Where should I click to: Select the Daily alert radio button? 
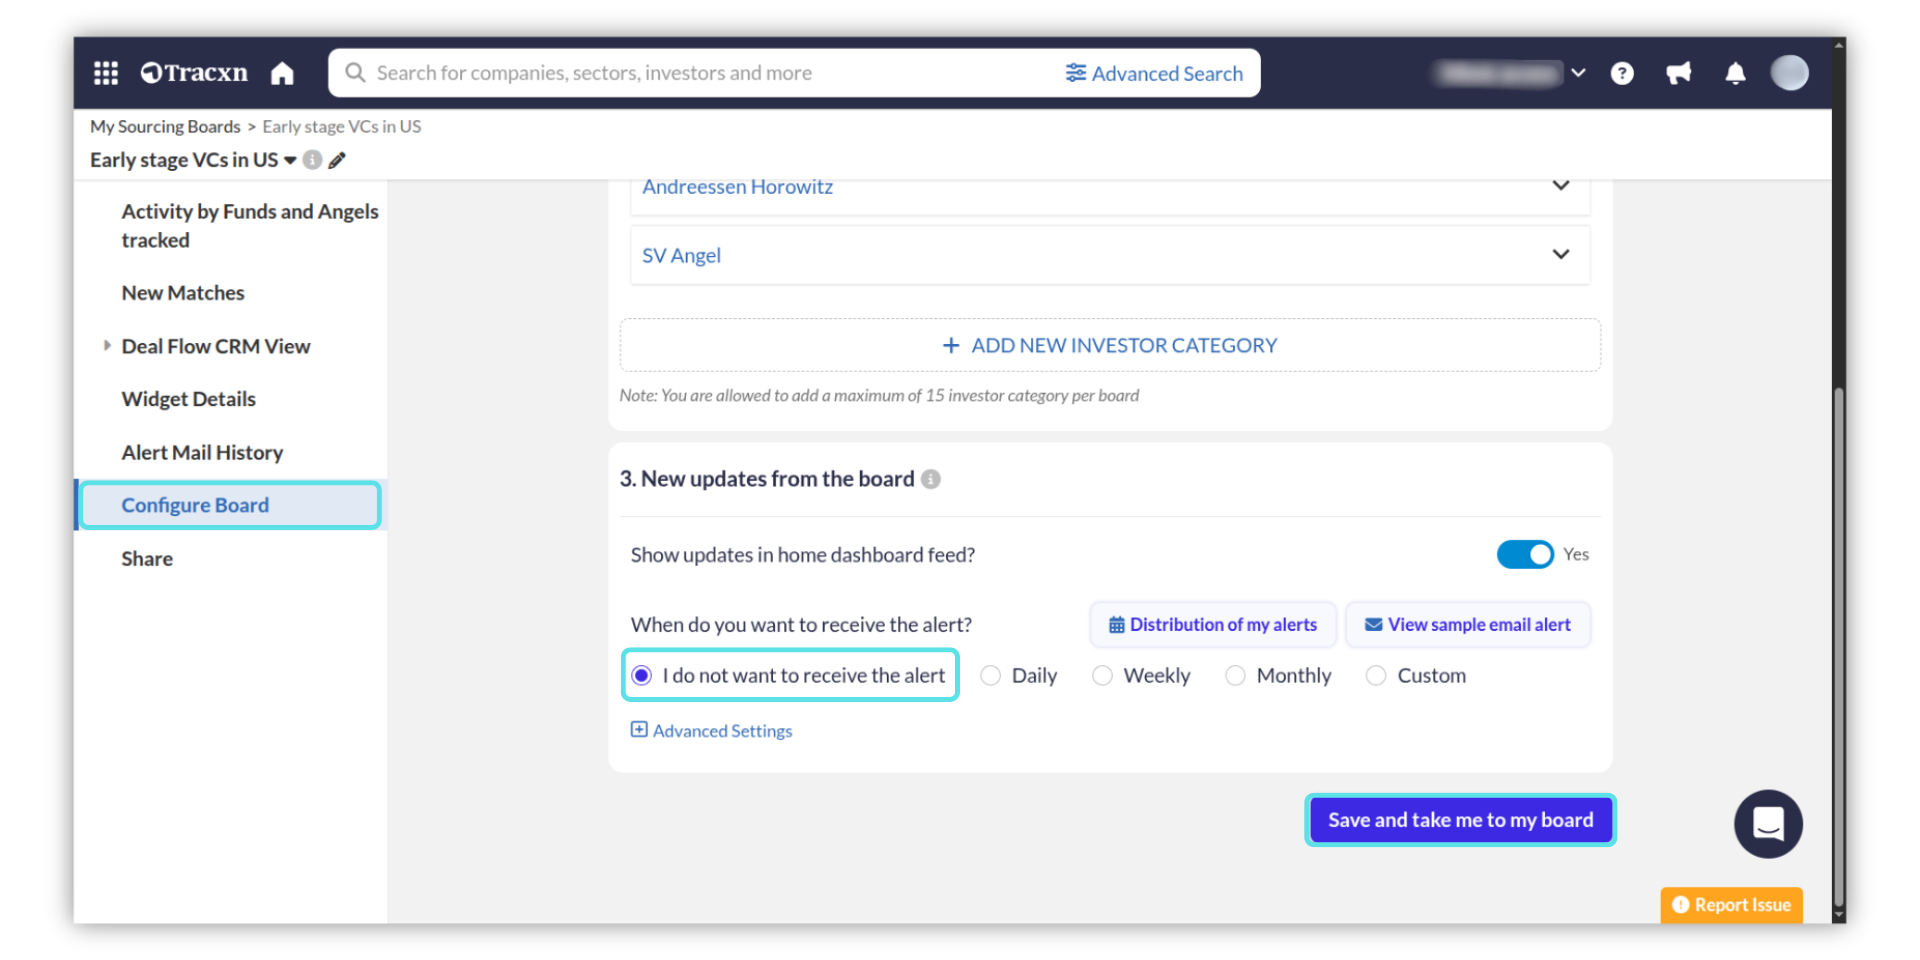991,676
